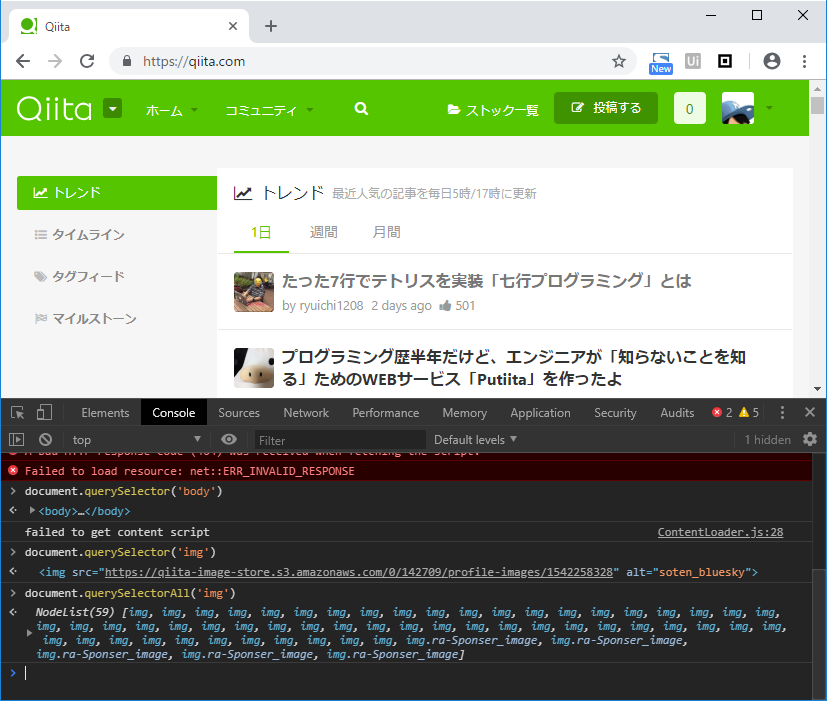The height and width of the screenshot is (701, 827).
Task: Switch to the Sources panel
Action: tap(239, 412)
